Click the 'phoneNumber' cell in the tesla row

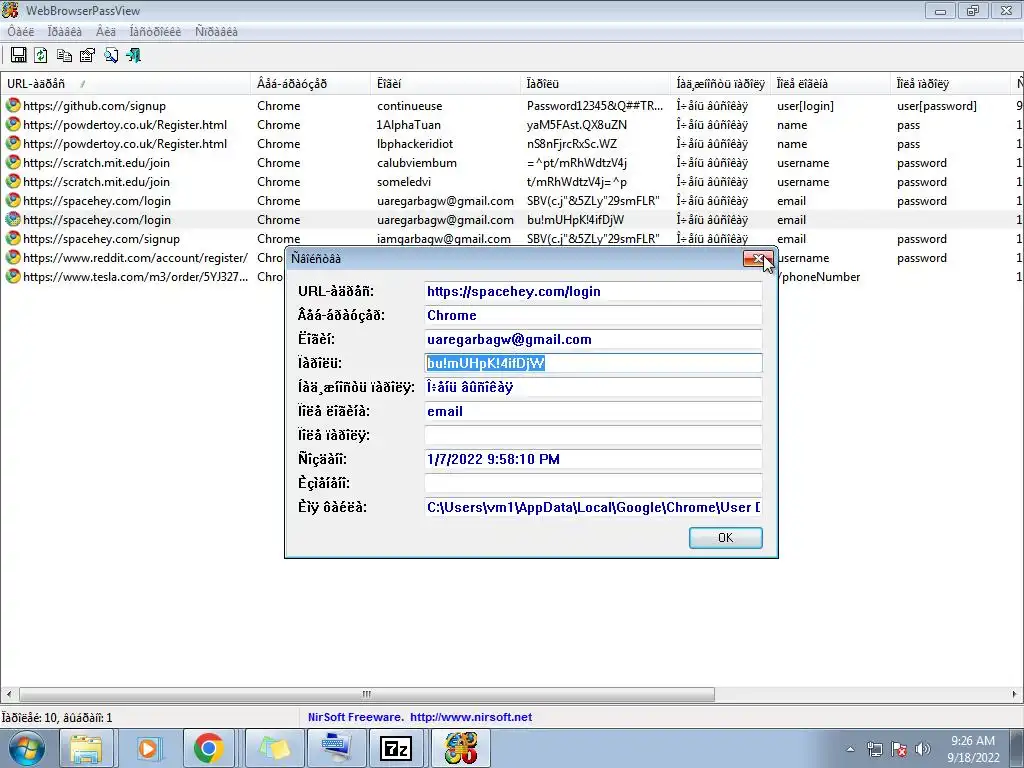click(820, 277)
